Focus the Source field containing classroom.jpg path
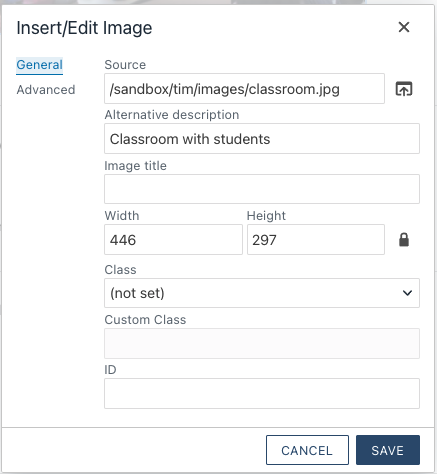The image size is (437, 474). (244, 89)
